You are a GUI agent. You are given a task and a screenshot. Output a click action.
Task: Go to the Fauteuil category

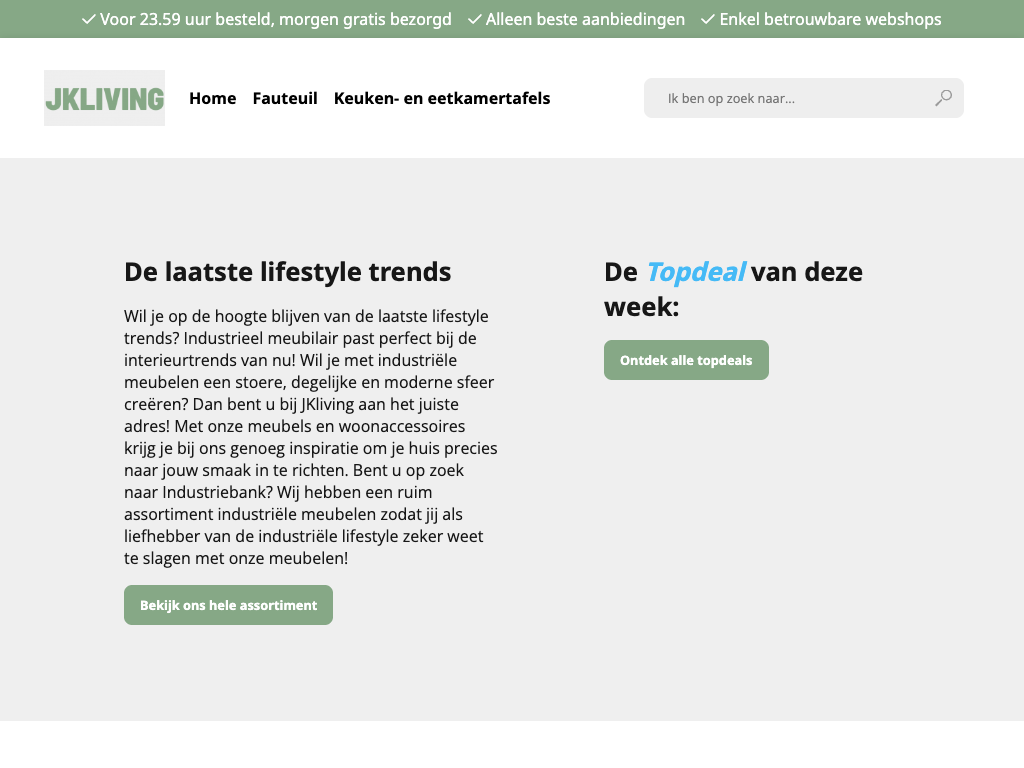[x=285, y=98]
